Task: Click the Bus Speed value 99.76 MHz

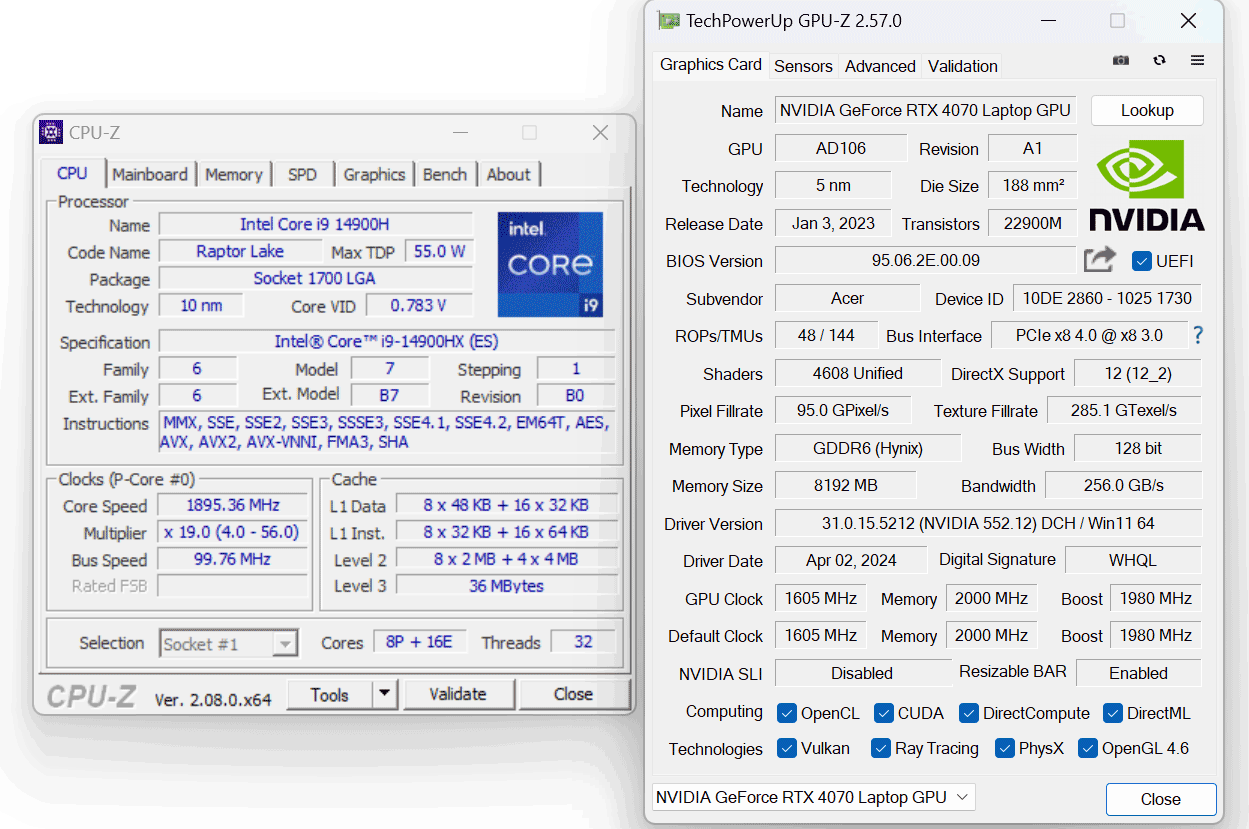Action: pyautogui.click(x=233, y=559)
